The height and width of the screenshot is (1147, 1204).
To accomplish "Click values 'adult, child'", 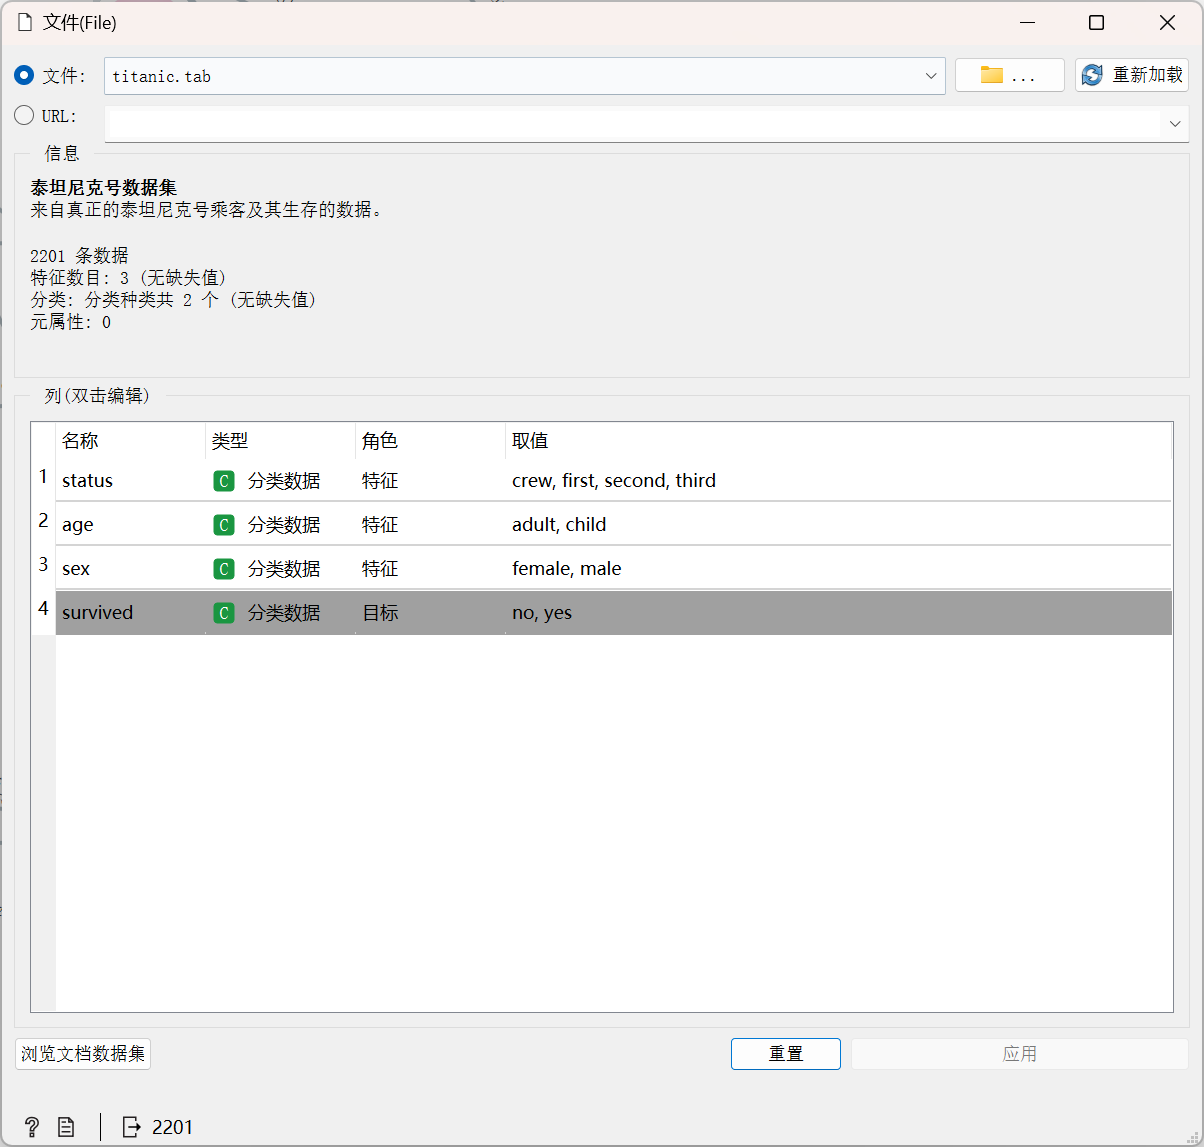I will (x=559, y=525).
